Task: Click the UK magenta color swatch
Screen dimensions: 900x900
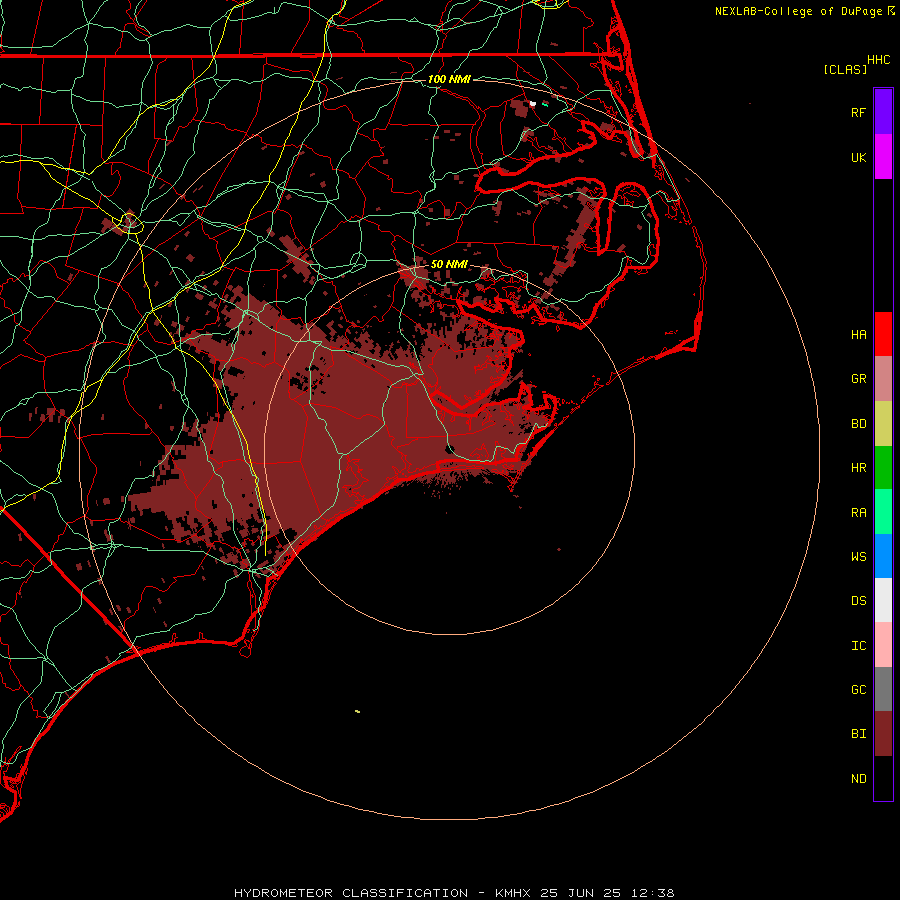Action: click(x=883, y=157)
